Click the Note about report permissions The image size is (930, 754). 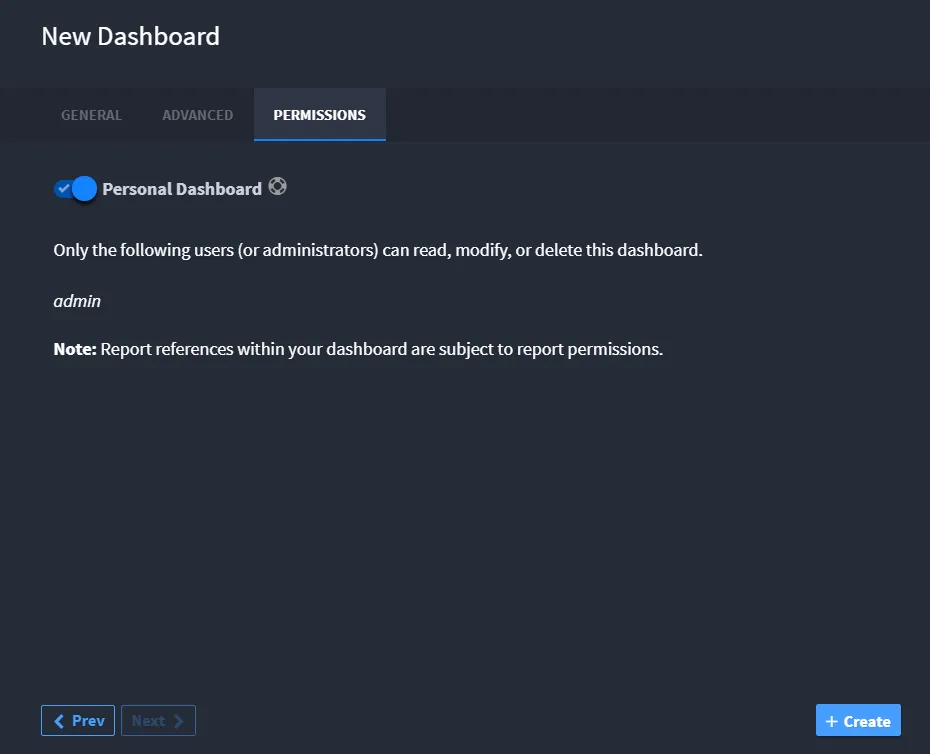358,349
